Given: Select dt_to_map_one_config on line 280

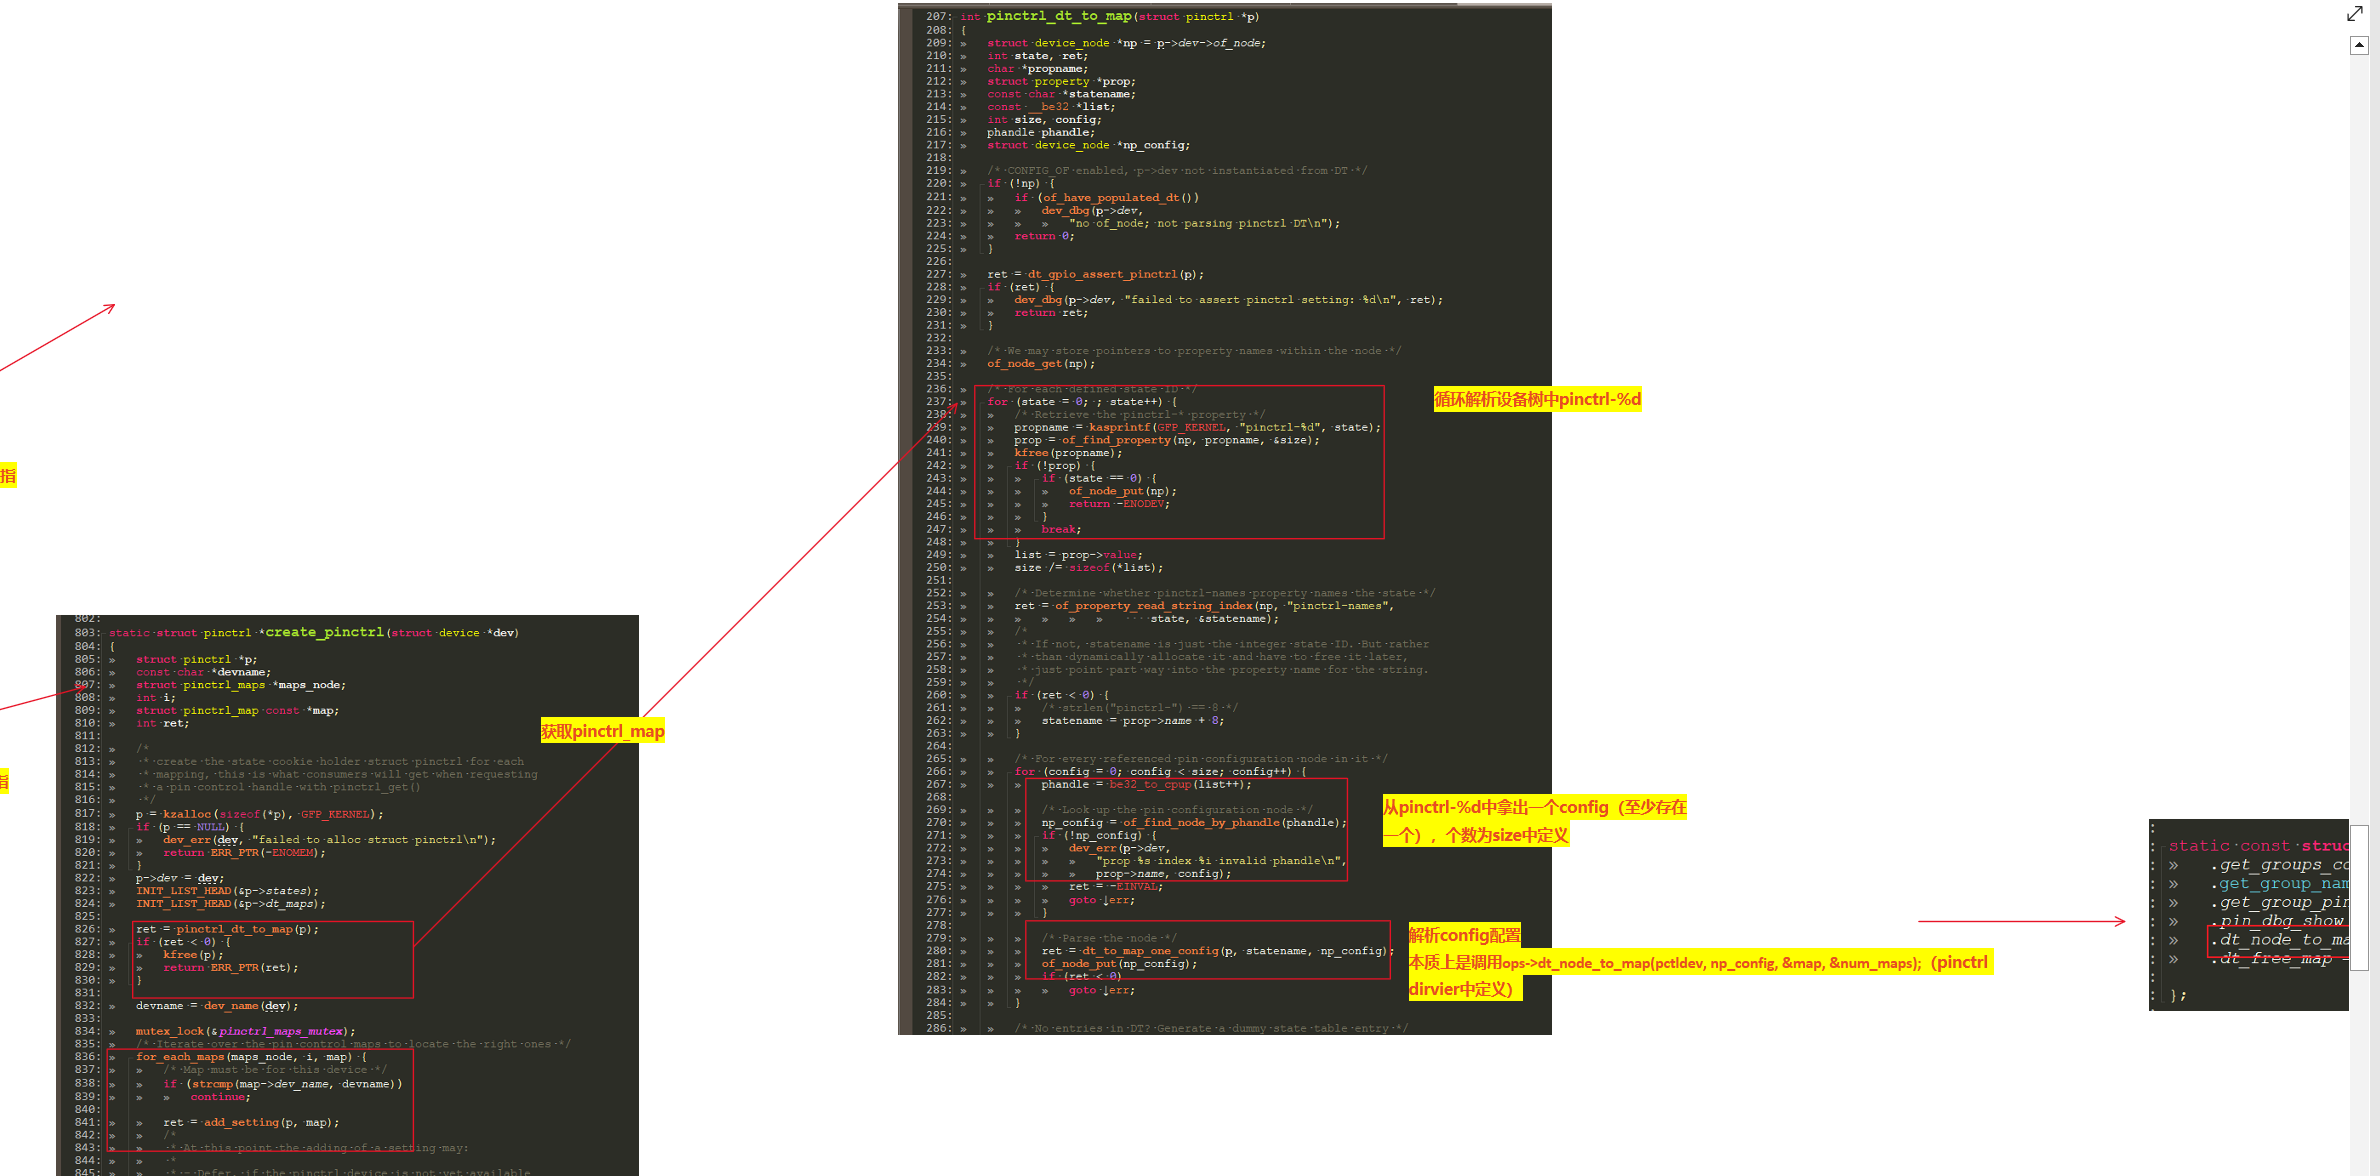Looking at the screenshot, I should [x=1160, y=950].
